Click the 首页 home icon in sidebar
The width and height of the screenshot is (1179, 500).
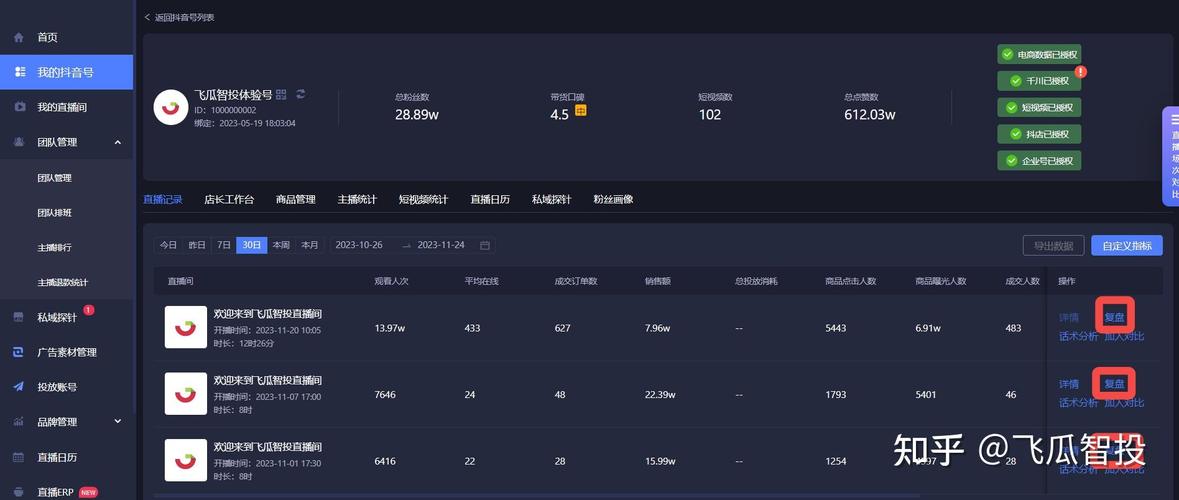tap(19, 37)
